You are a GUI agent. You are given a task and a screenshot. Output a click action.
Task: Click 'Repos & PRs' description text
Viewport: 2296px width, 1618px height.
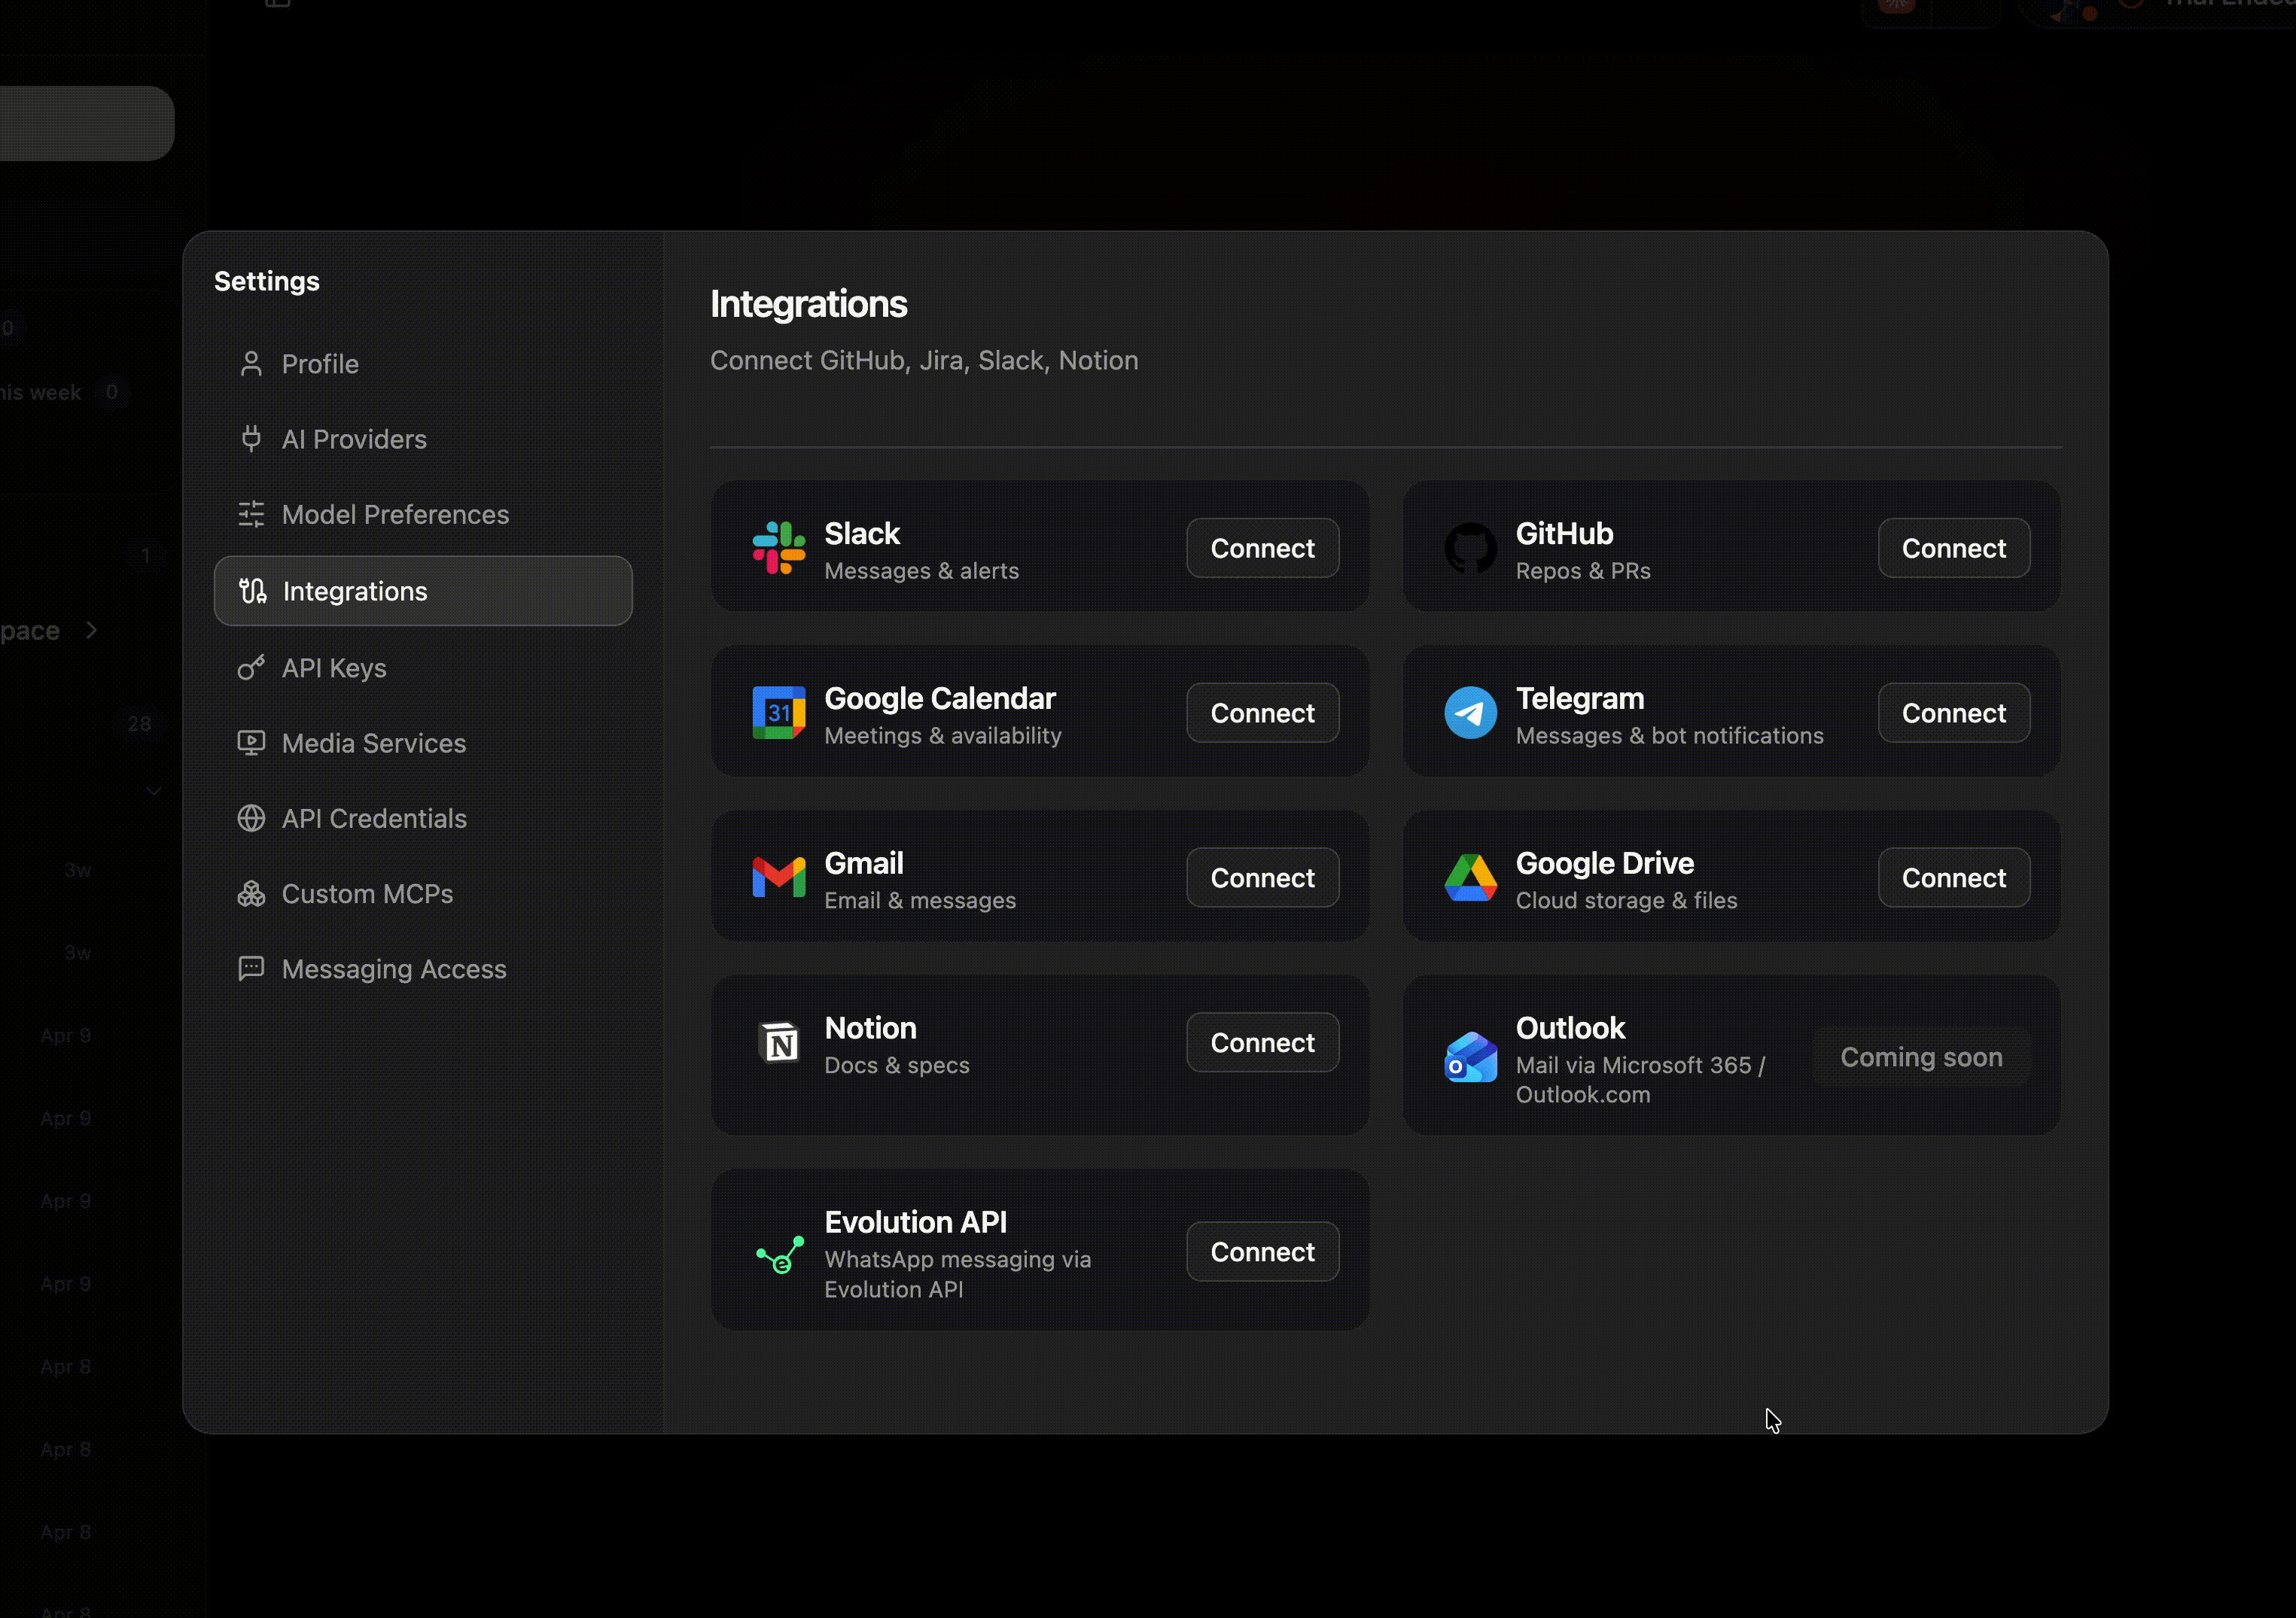point(1582,571)
